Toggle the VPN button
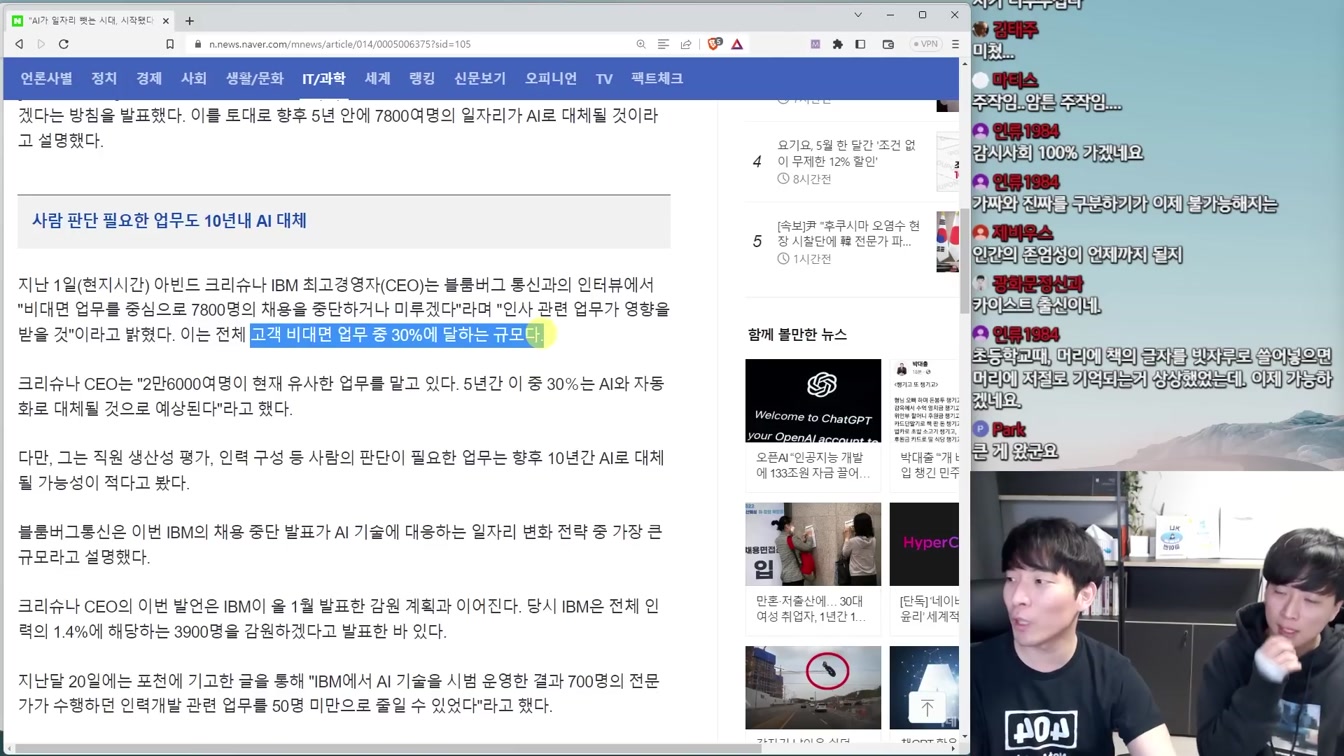 tap(925, 44)
